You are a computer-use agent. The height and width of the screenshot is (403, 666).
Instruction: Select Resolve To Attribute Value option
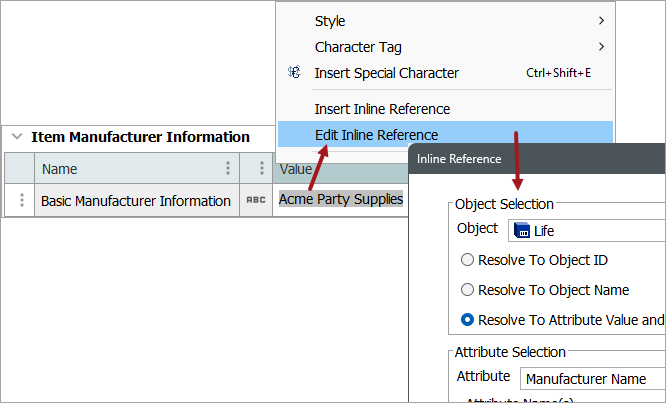(466, 320)
